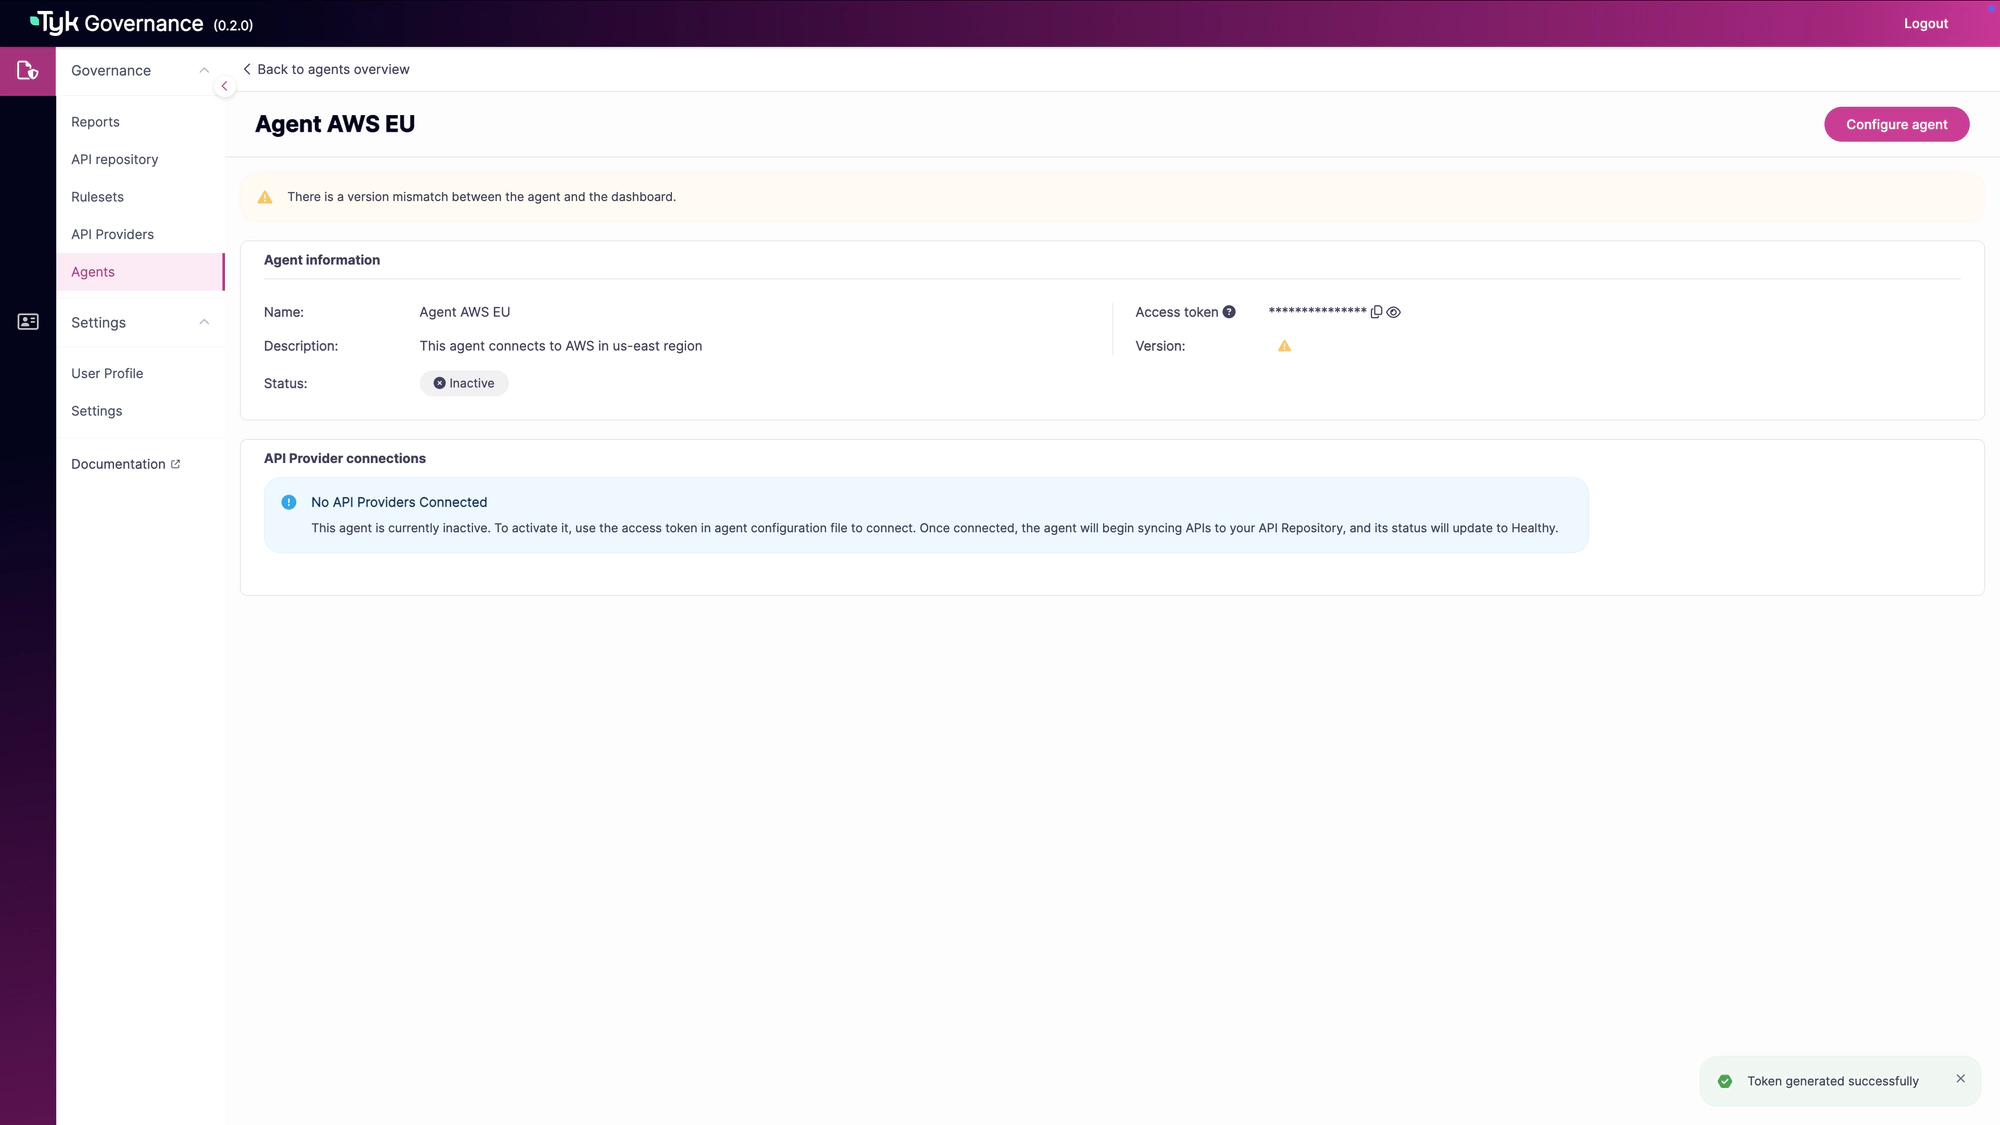Click the Version warning triangle icon
This screenshot has width=2000, height=1125.
pos(1284,346)
